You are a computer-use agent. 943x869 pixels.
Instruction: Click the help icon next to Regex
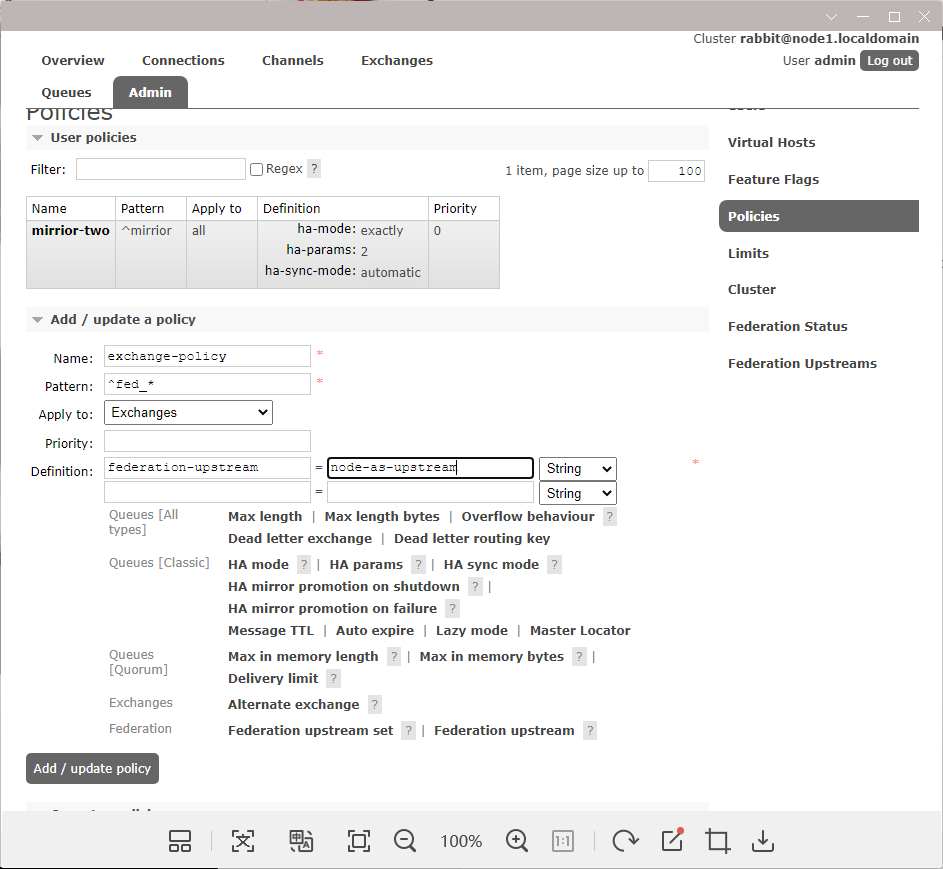tap(314, 168)
